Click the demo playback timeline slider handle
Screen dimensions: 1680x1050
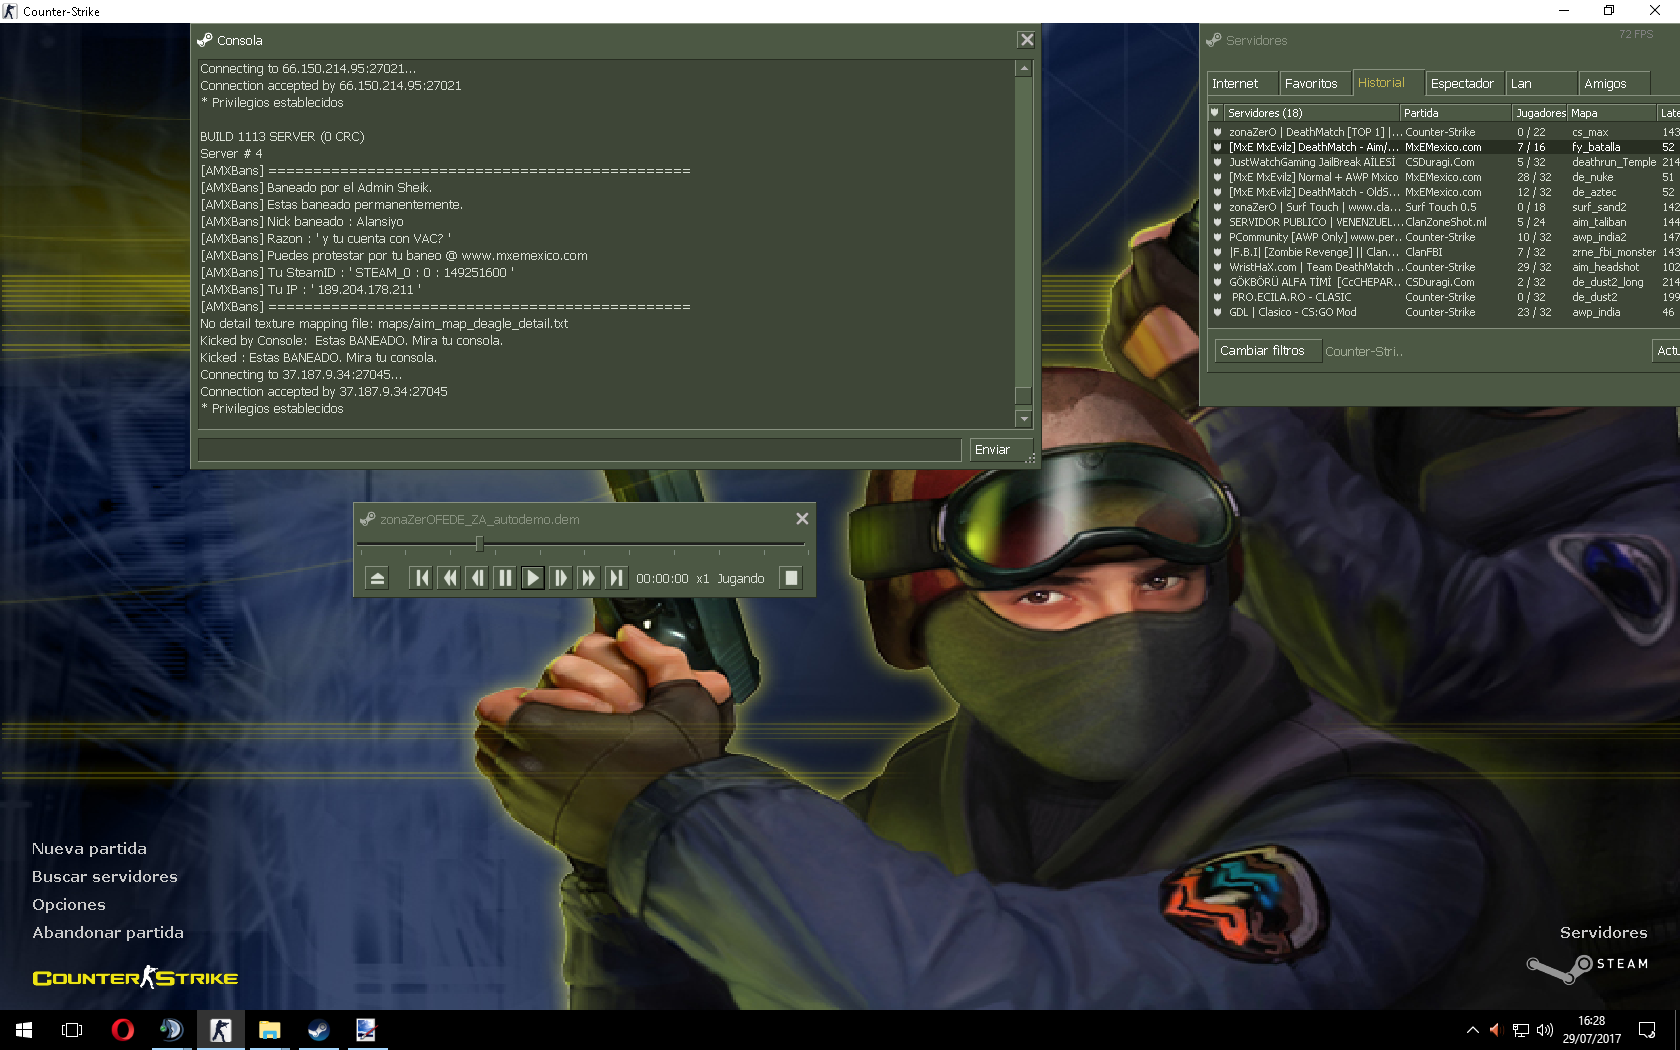pos(479,543)
